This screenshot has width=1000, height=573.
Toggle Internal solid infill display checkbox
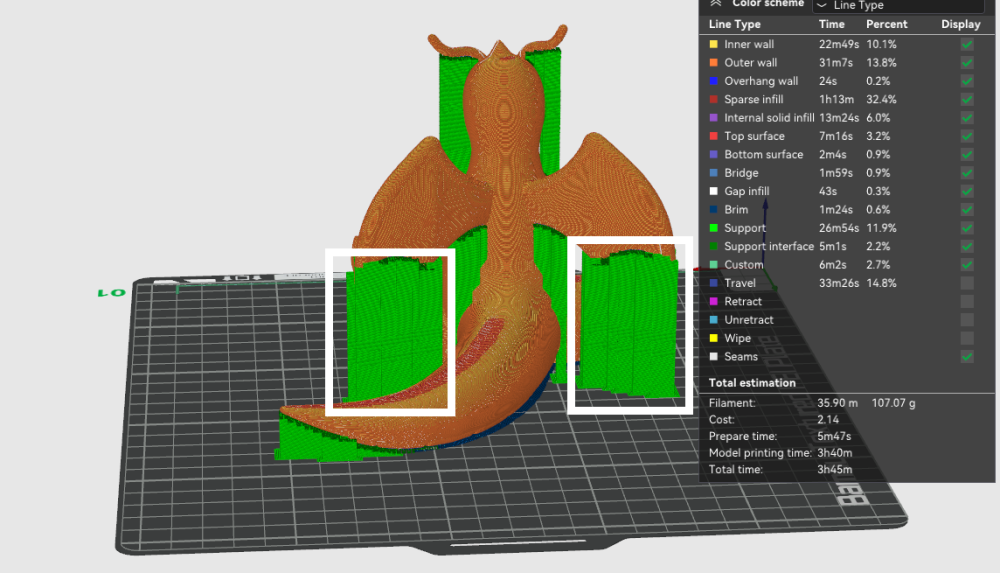(967, 117)
